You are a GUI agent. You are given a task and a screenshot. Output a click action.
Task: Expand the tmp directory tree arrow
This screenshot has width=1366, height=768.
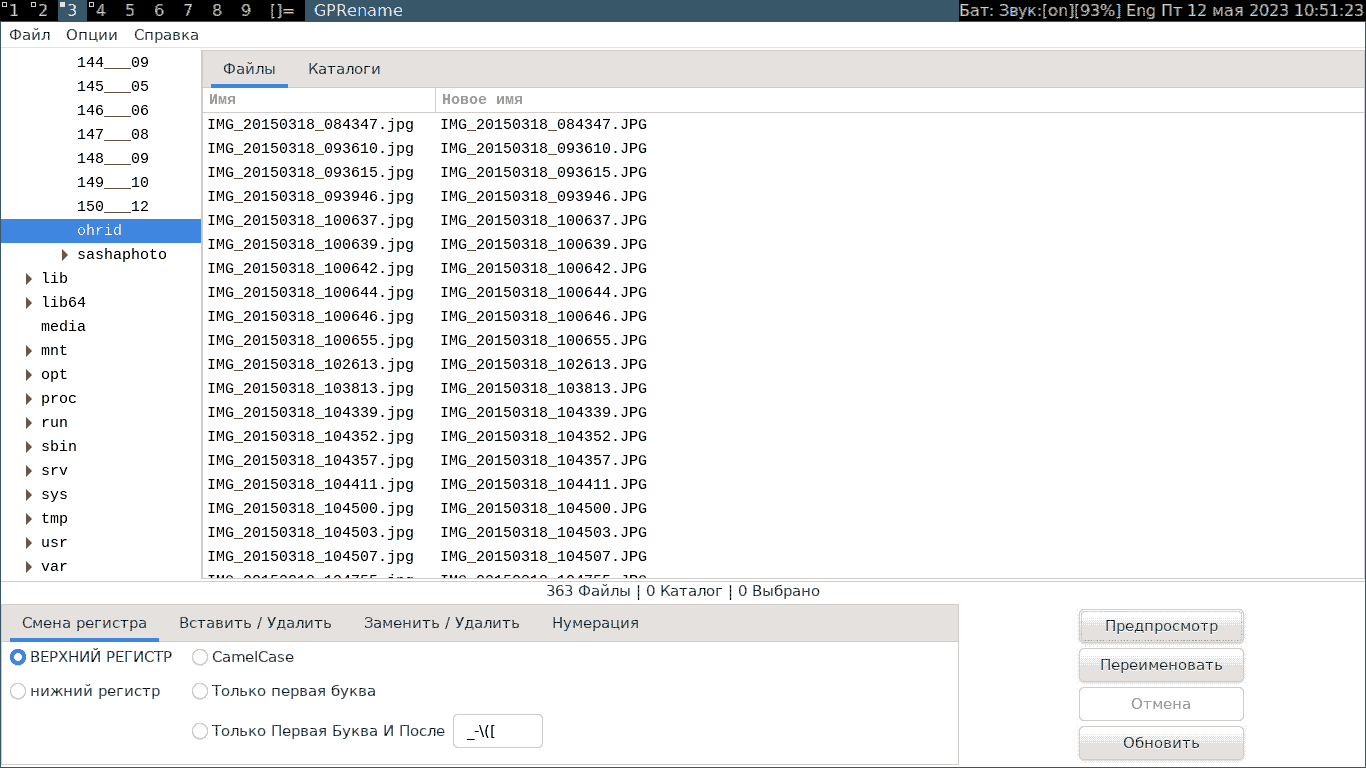click(x=29, y=519)
